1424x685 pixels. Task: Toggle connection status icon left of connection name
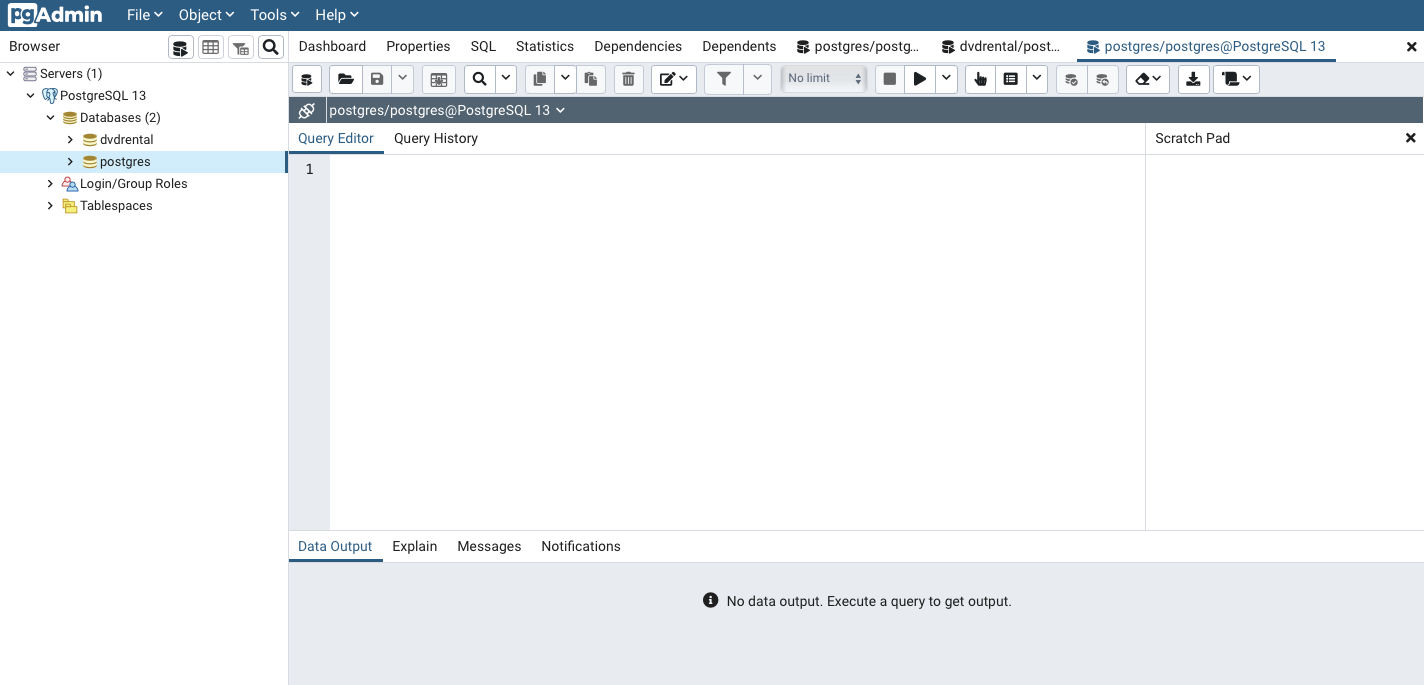(307, 110)
